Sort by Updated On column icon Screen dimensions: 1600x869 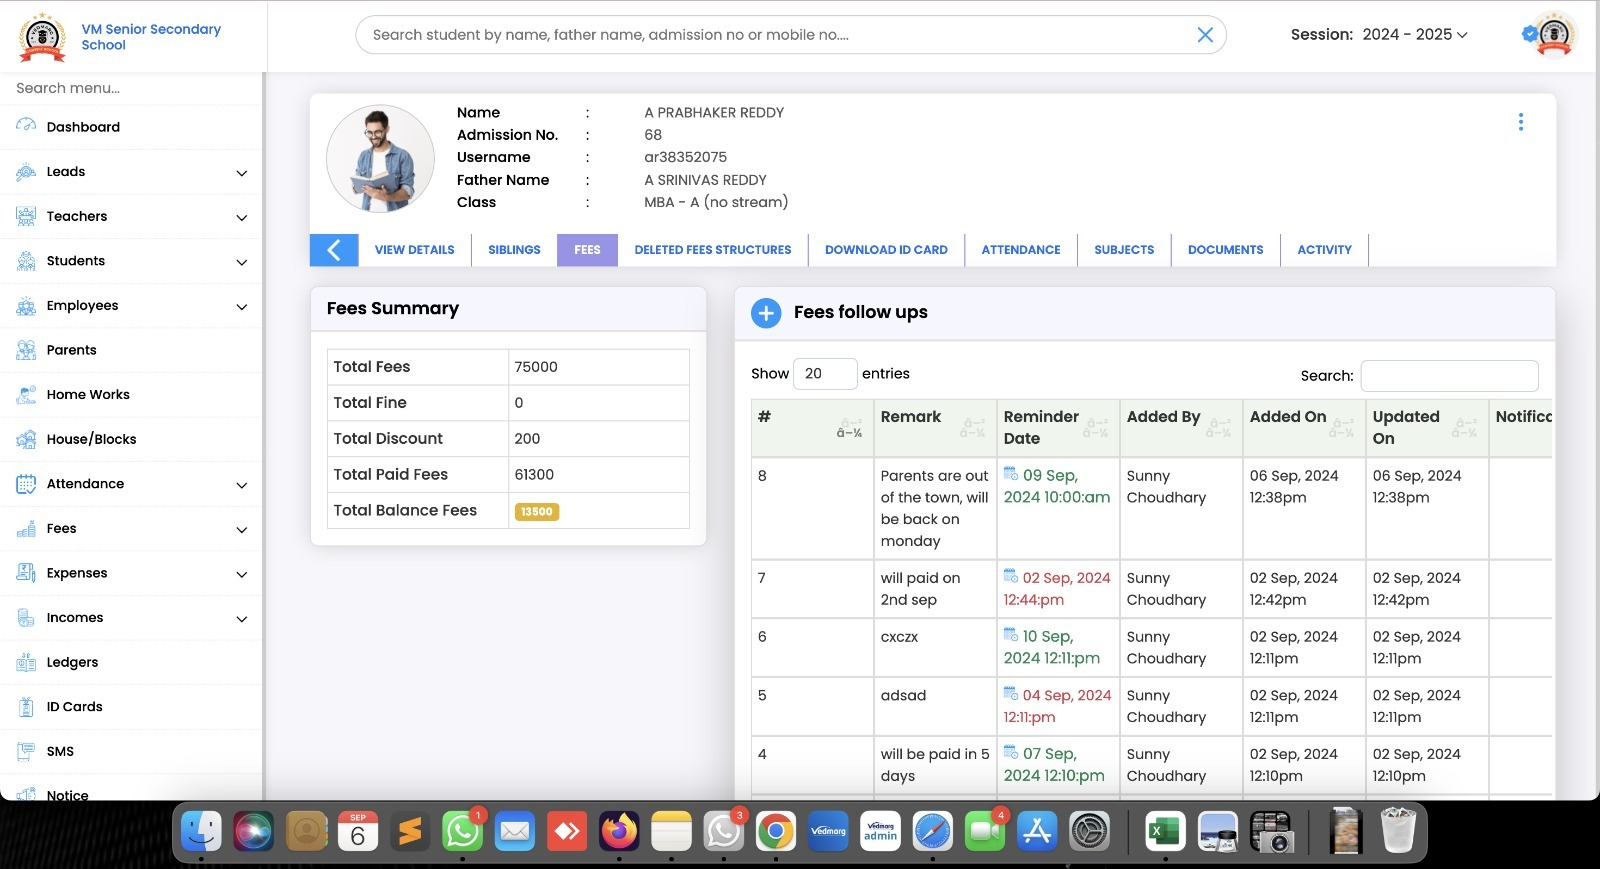(1465, 428)
